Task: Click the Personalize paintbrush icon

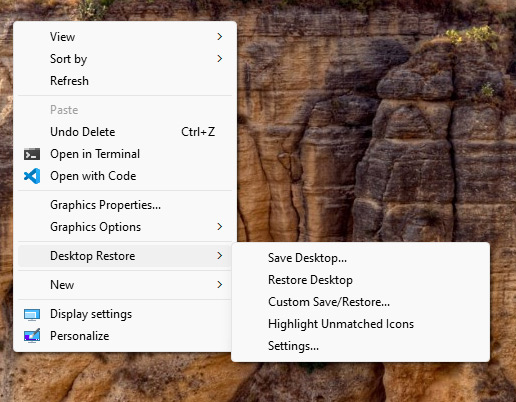Action: 32,336
